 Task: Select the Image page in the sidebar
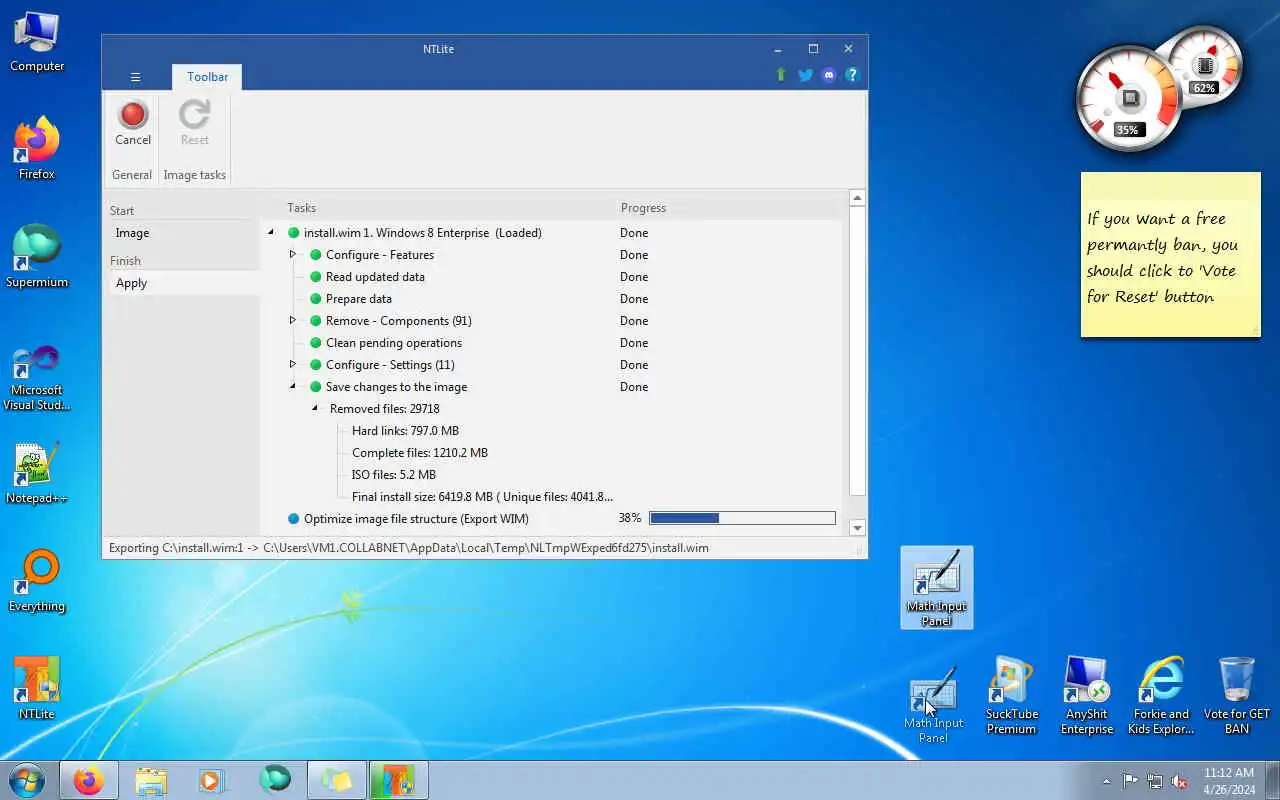click(x=183, y=233)
